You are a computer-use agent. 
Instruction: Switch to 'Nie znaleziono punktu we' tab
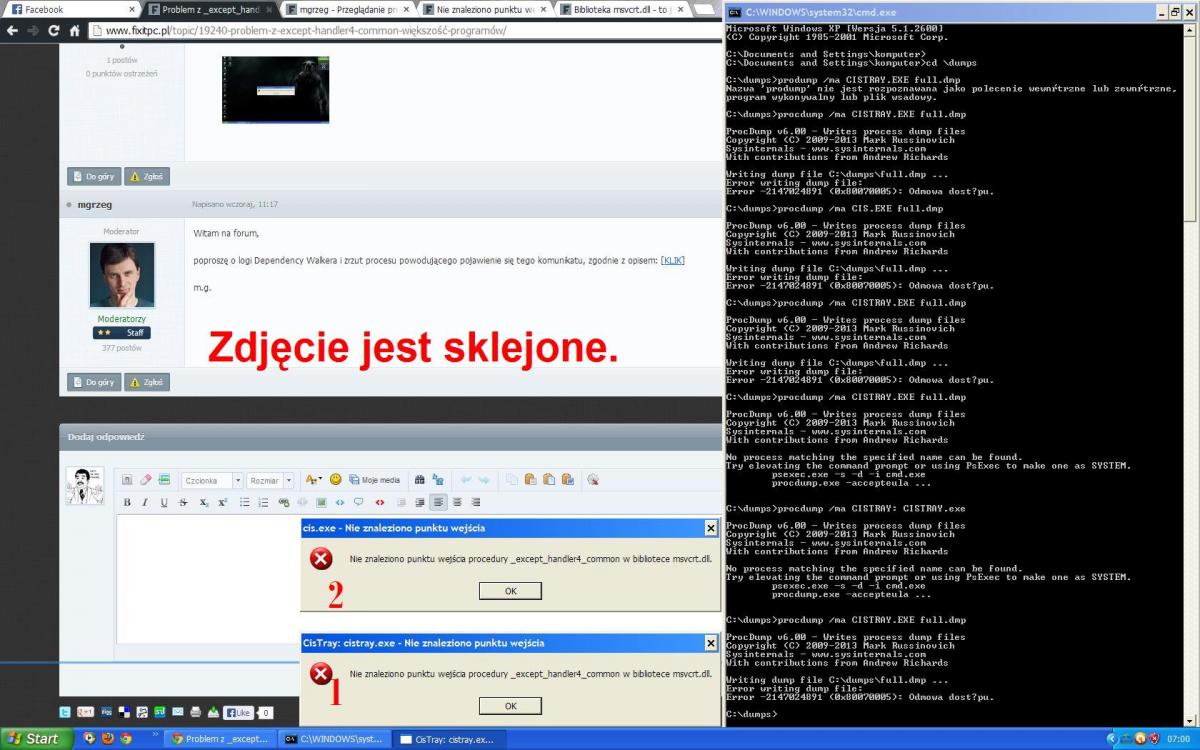point(485,9)
